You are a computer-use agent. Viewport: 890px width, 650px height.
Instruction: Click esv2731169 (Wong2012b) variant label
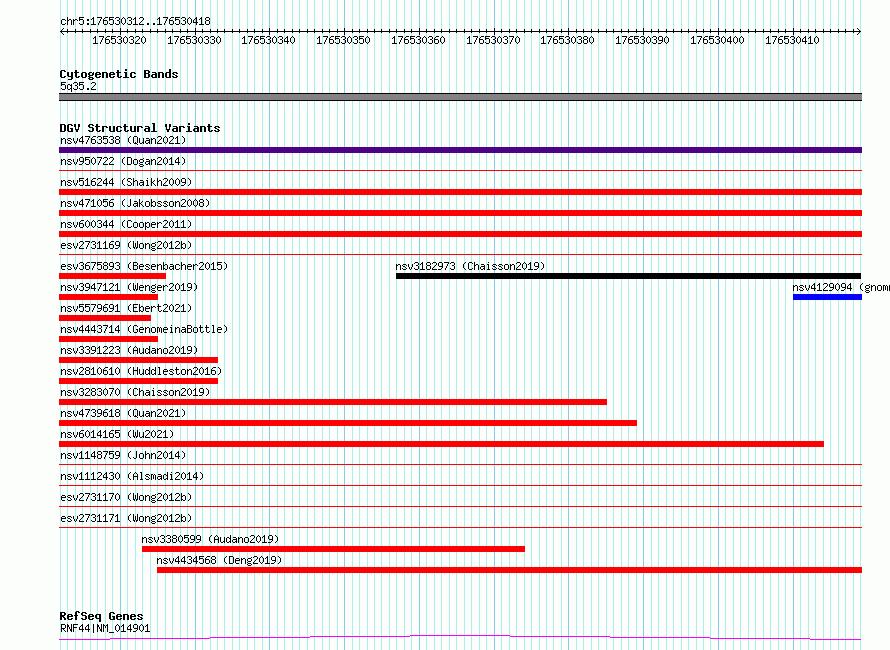(x=126, y=245)
